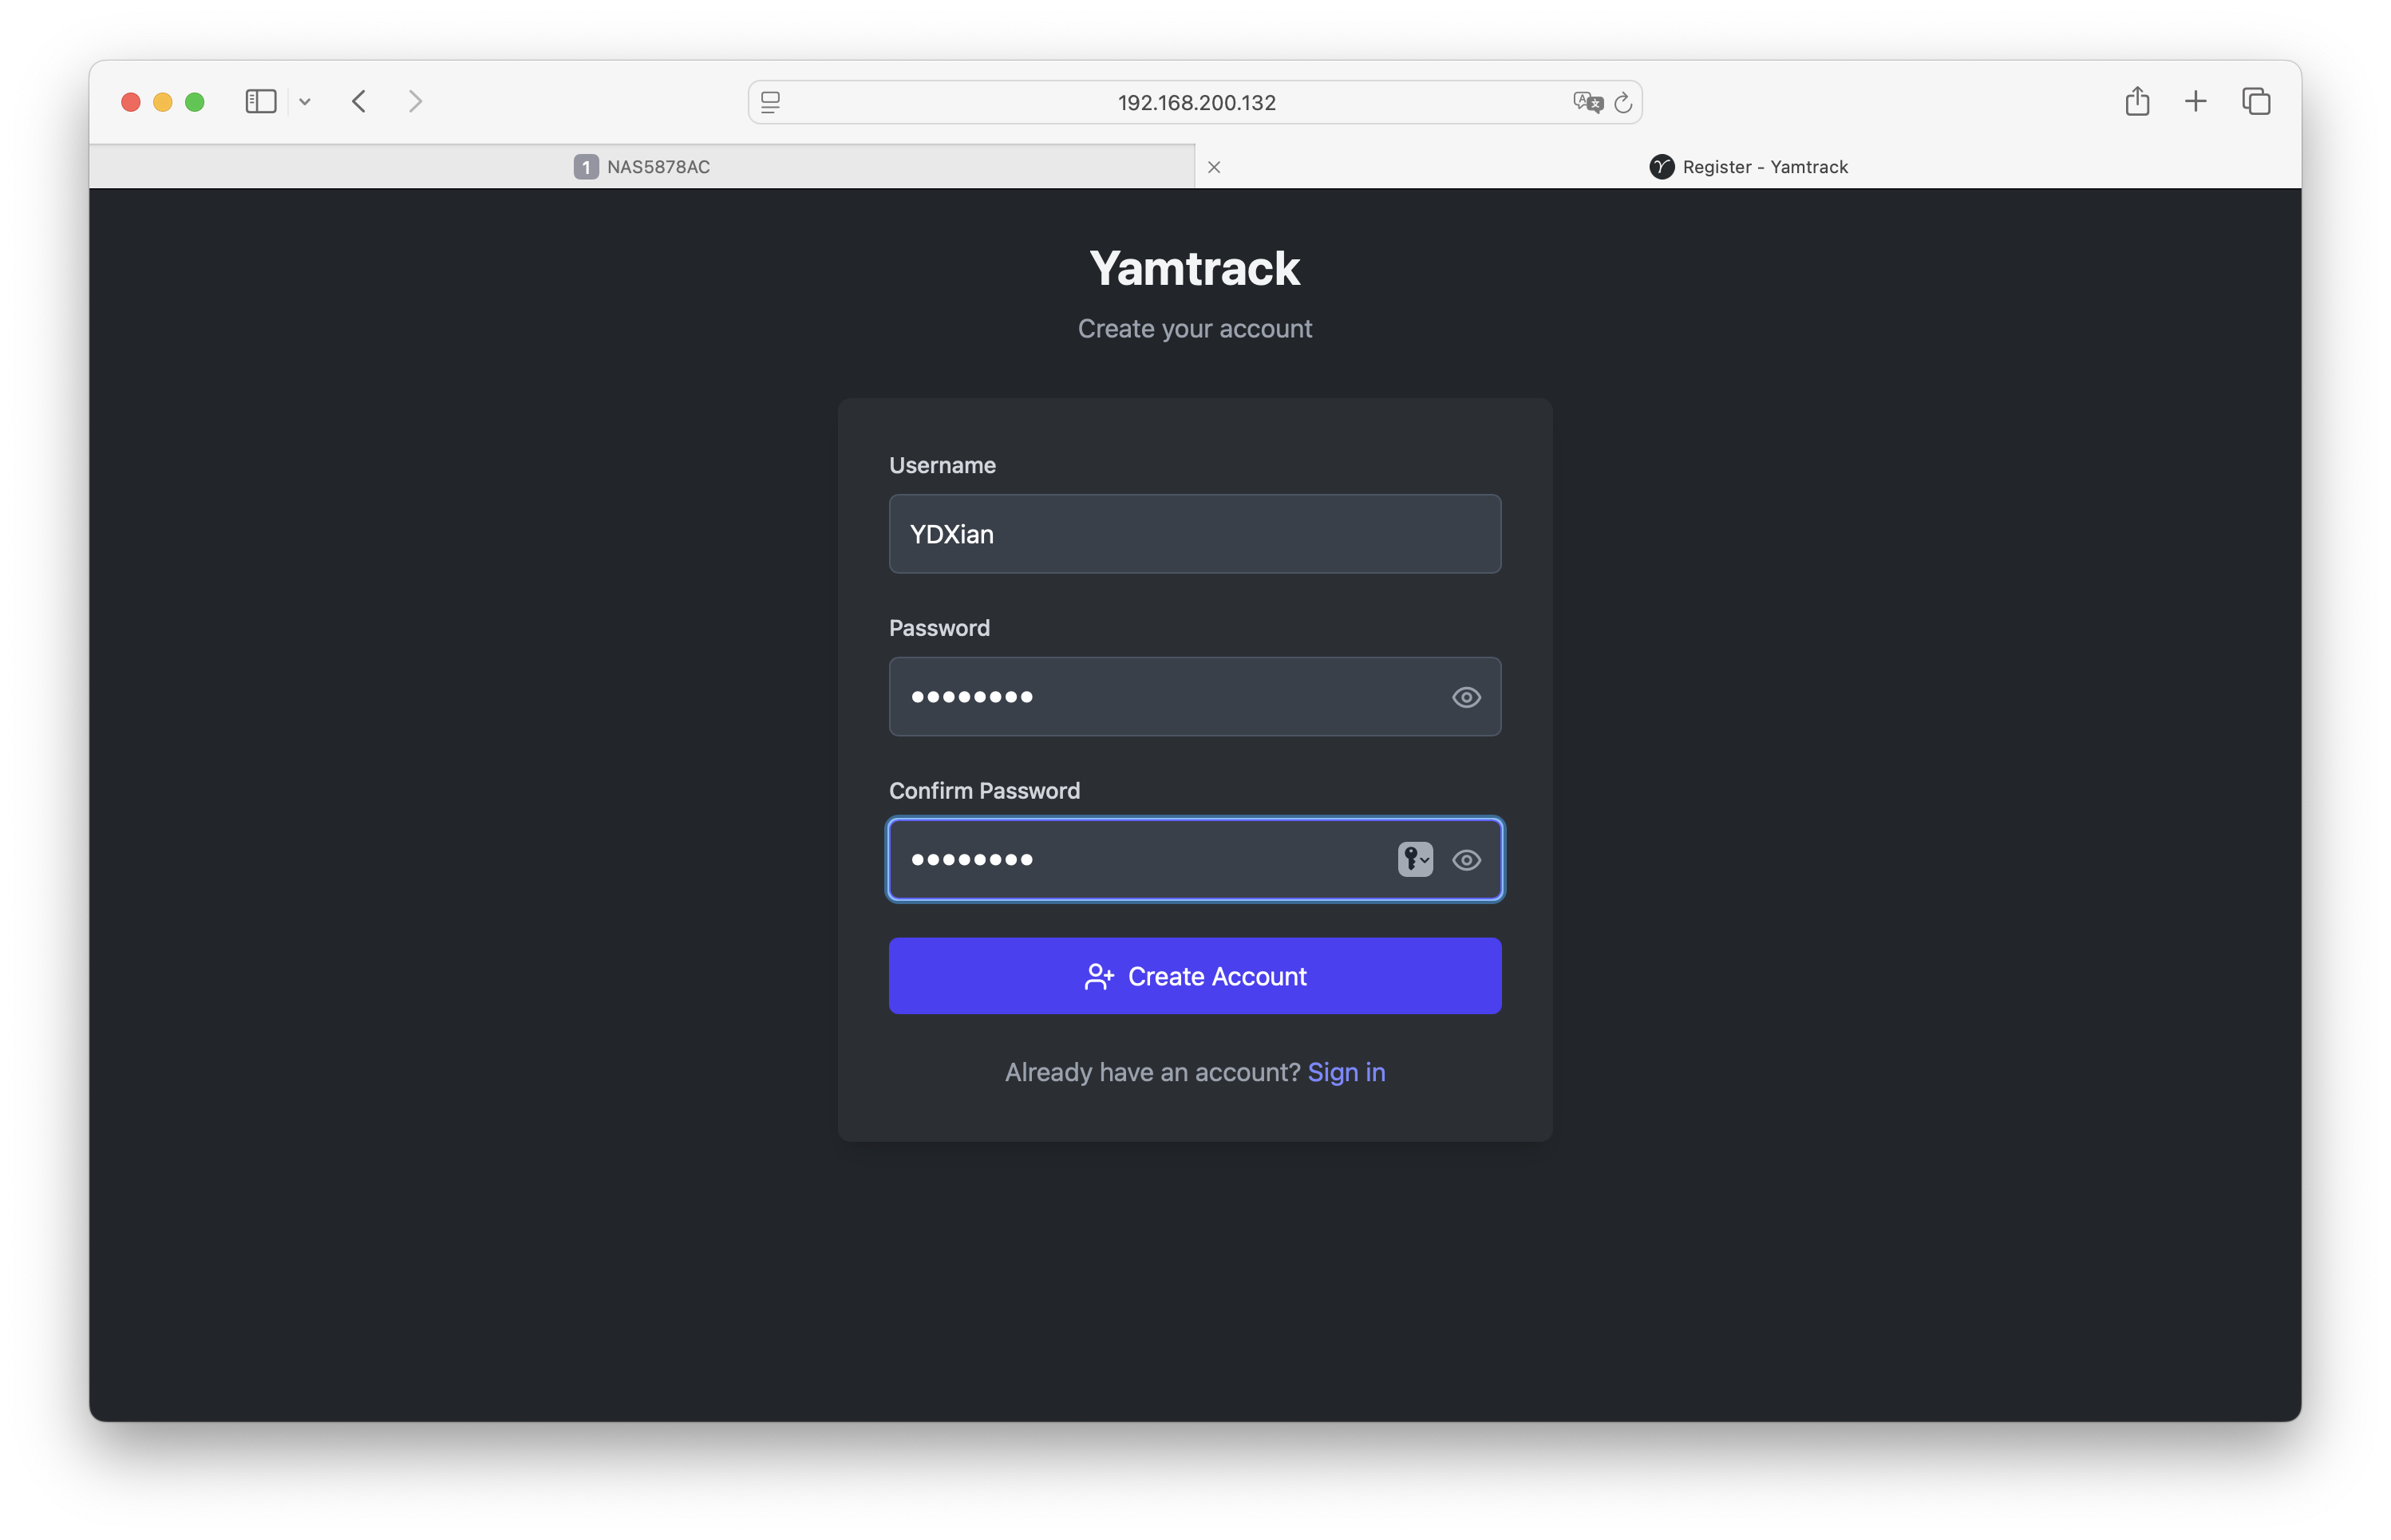
Task: Click the Create Account button
Action: coord(1194,976)
